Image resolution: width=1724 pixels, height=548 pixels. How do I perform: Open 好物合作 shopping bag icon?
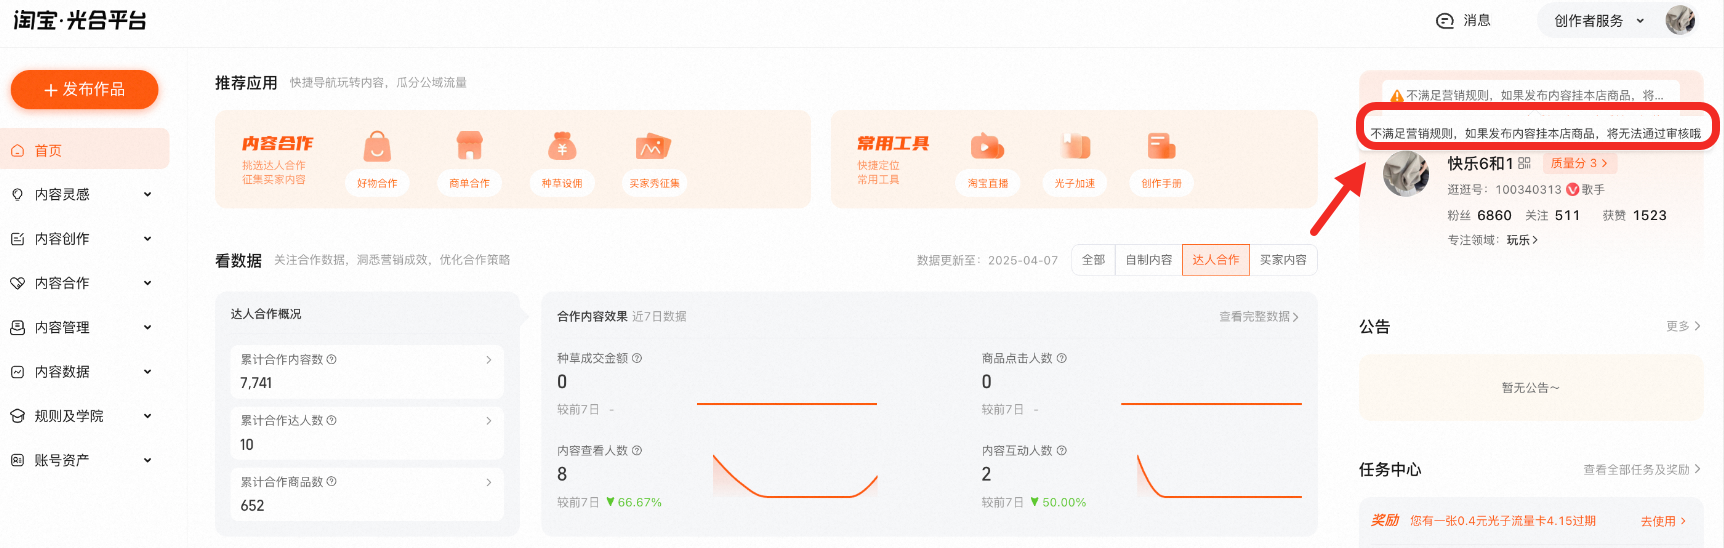(x=377, y=146)
